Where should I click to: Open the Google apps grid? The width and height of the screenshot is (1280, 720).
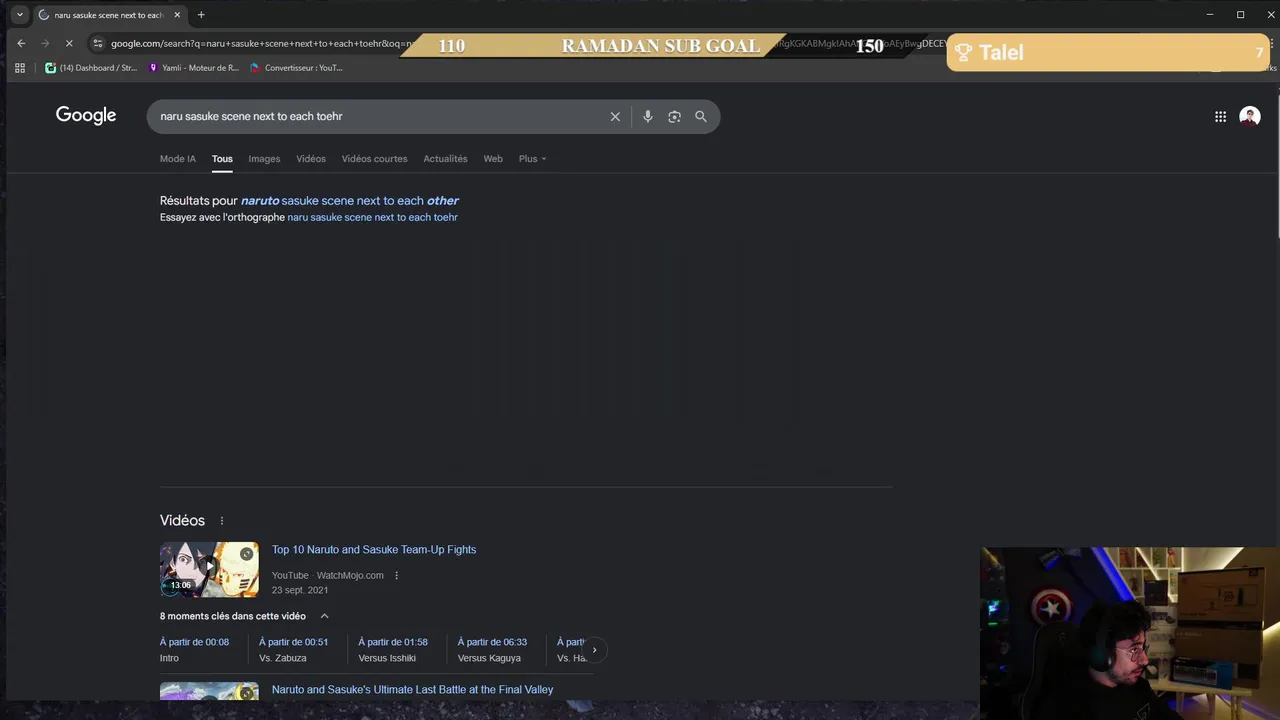1220,117
